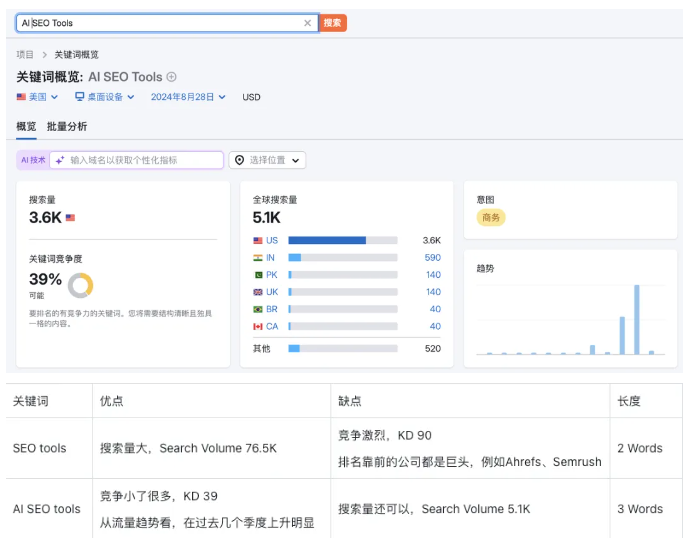Image resolution: width=688 pixels, height=542 pixels.
Task: Click the plus icon next to AI SEO Tools title
Action: point(172,77)
